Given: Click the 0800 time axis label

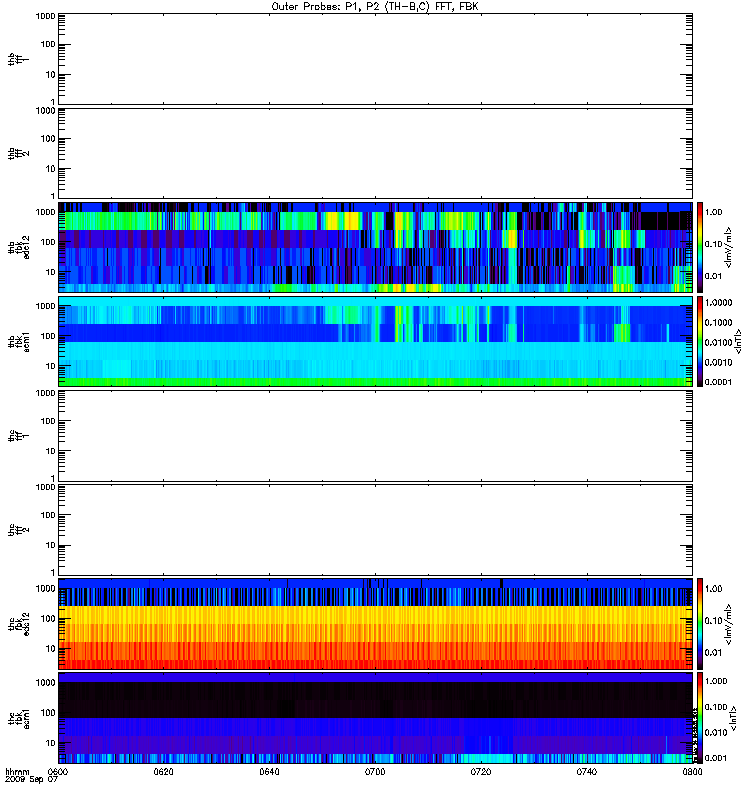Looking at the screenshot, I should point(692,772).
